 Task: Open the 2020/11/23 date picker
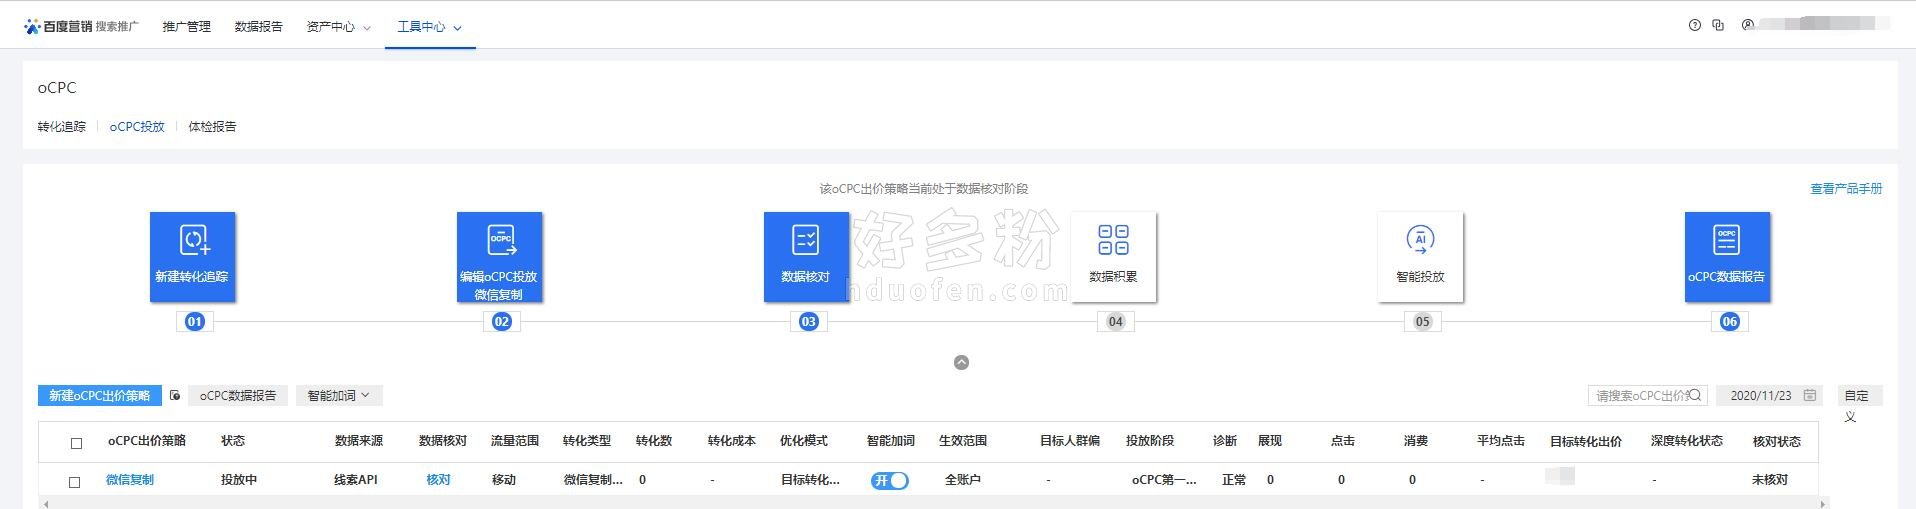click(x=1770, y=396)
